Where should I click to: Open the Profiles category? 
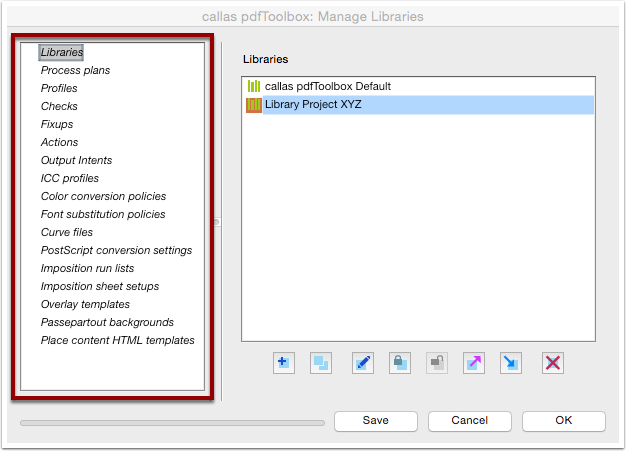click(59, 88)
